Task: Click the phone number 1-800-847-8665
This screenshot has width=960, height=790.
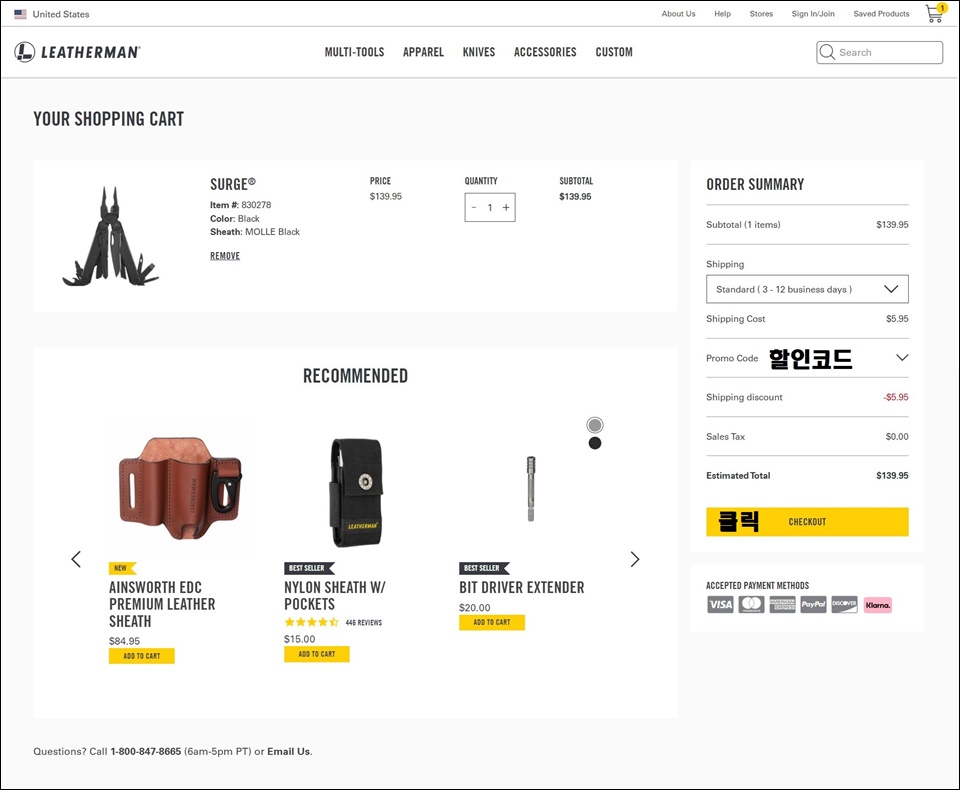Action: 146,751
